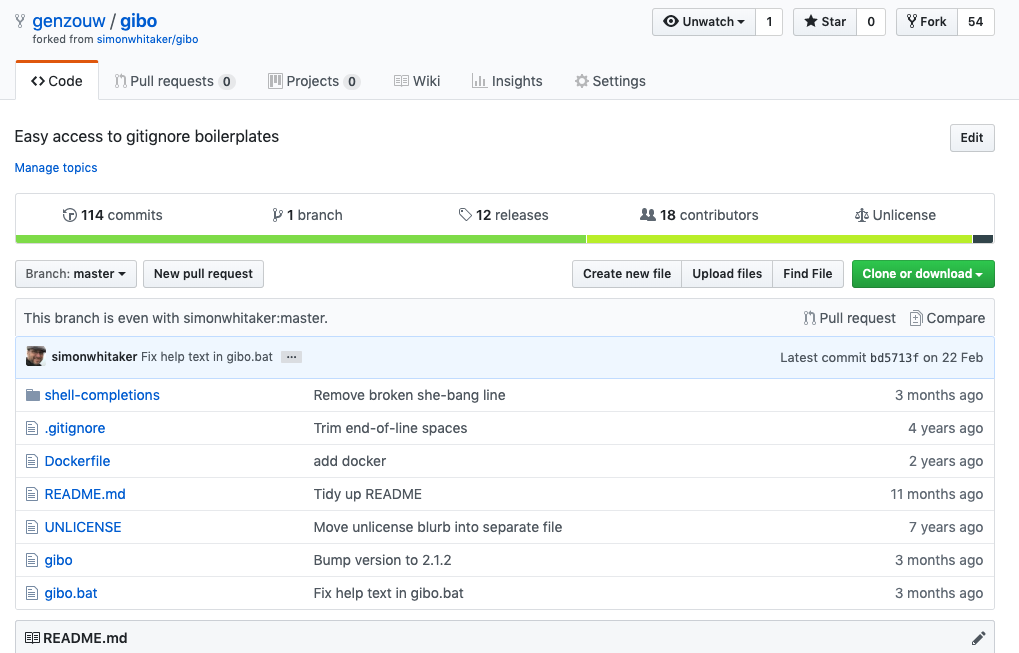Open the Wiki tab
The width and height of the screenshot is (1019, 653).
coord(417,81)
